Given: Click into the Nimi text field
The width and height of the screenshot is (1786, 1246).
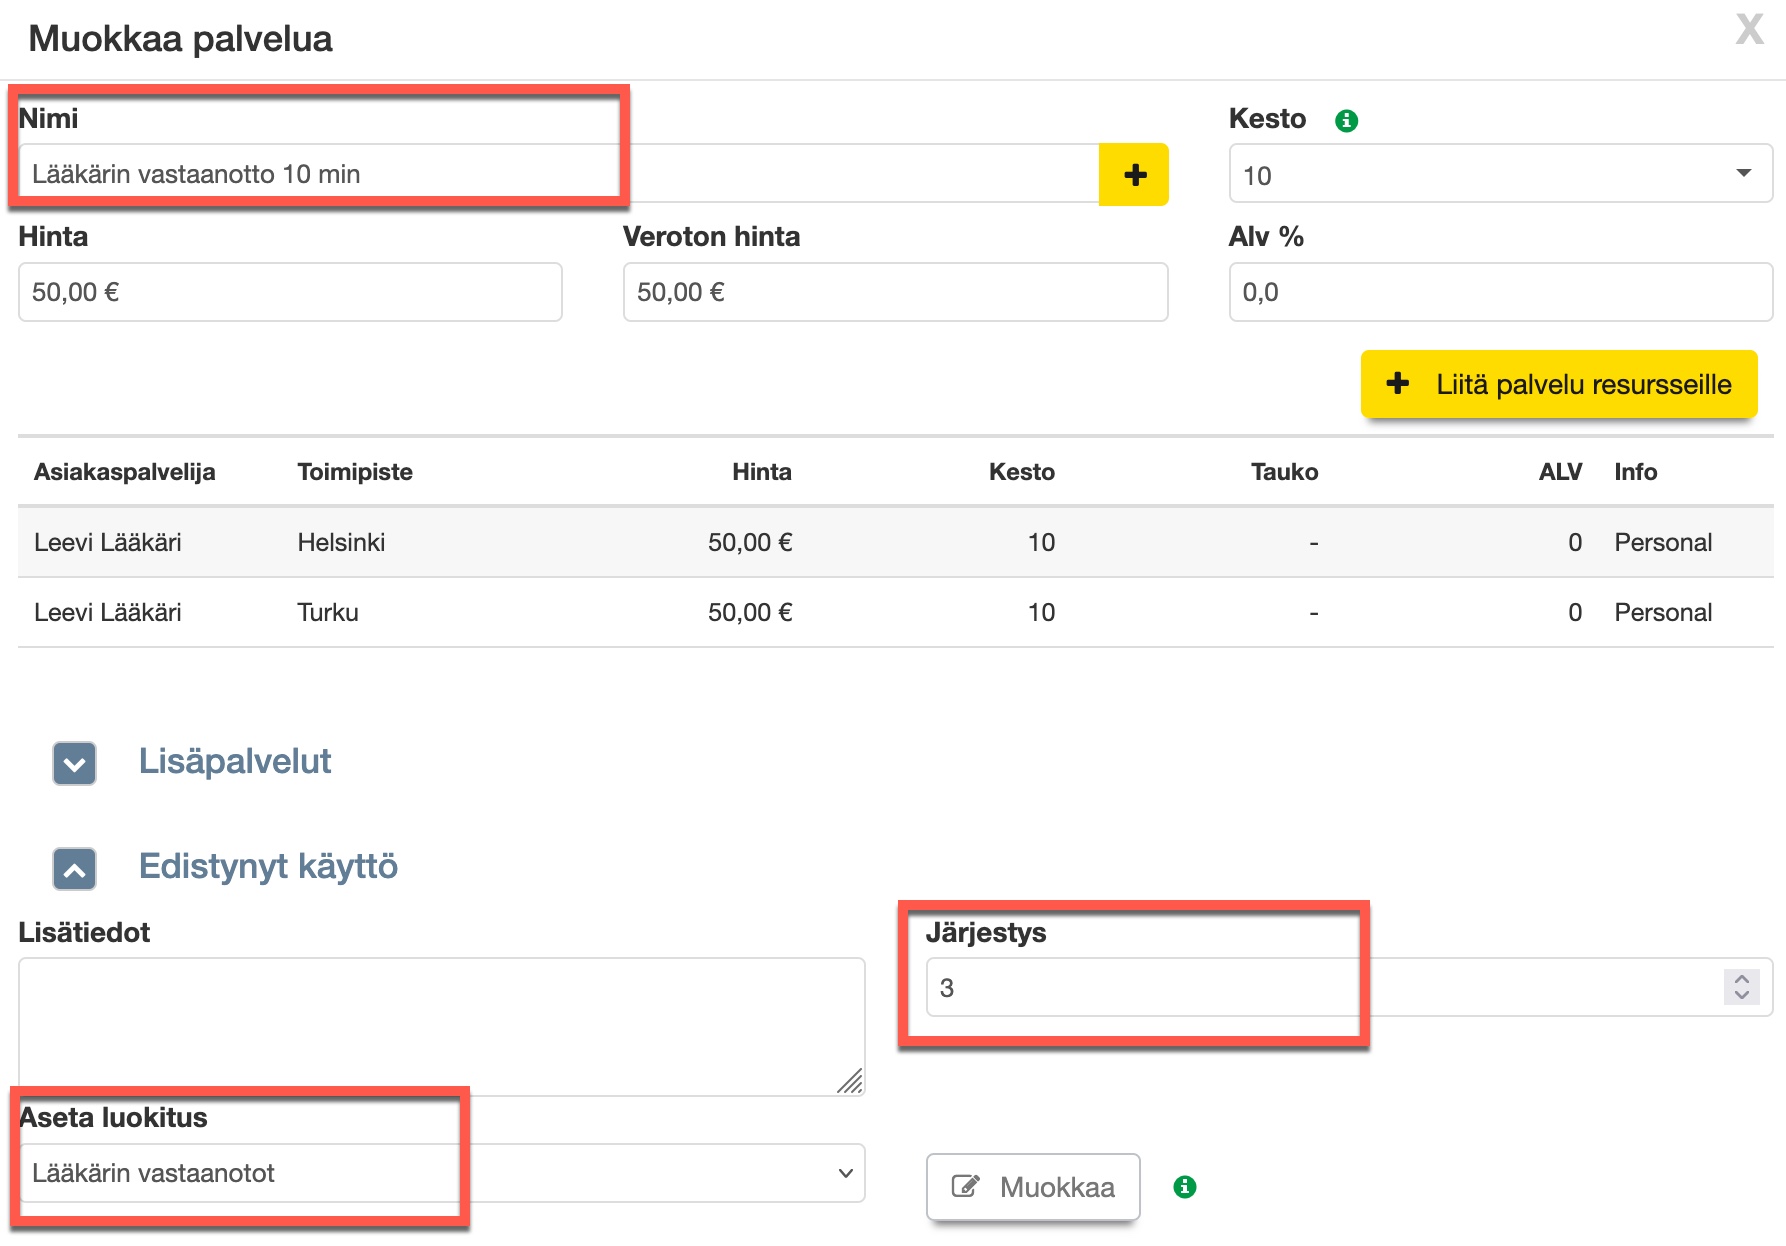Looking at the screenshot, I should [558, 174].
